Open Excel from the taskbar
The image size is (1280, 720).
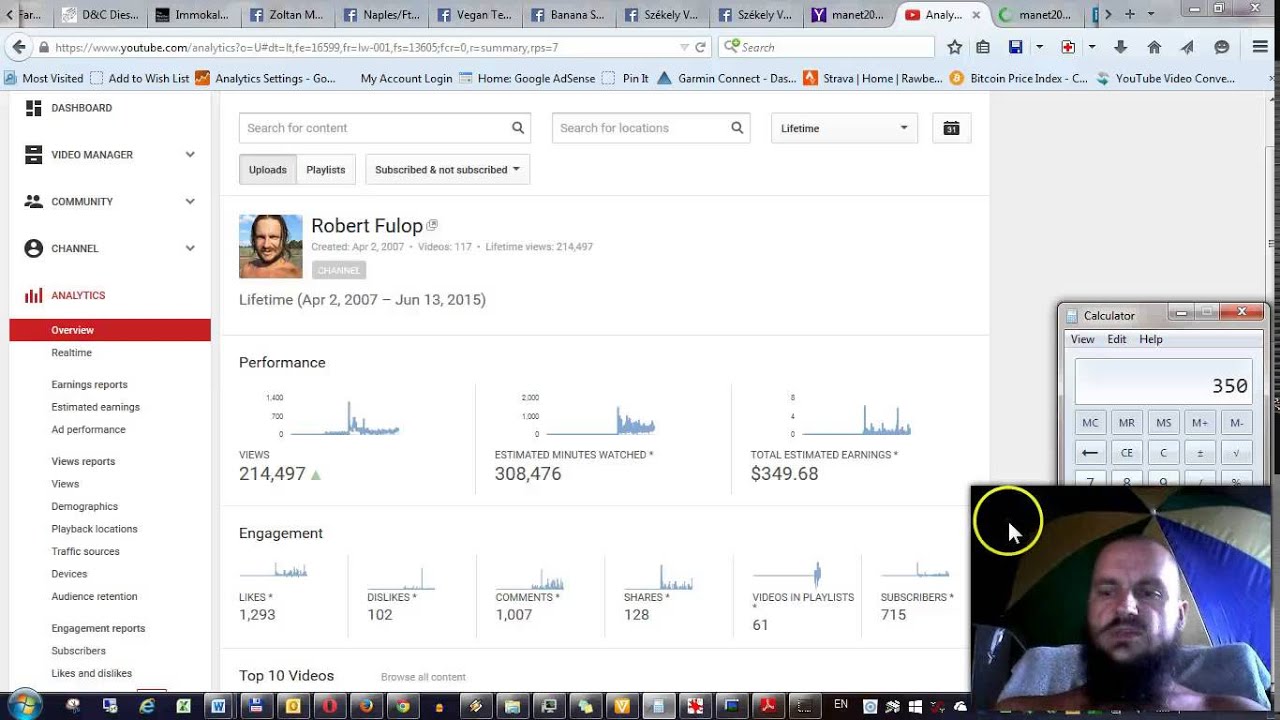tap(183, 706)
